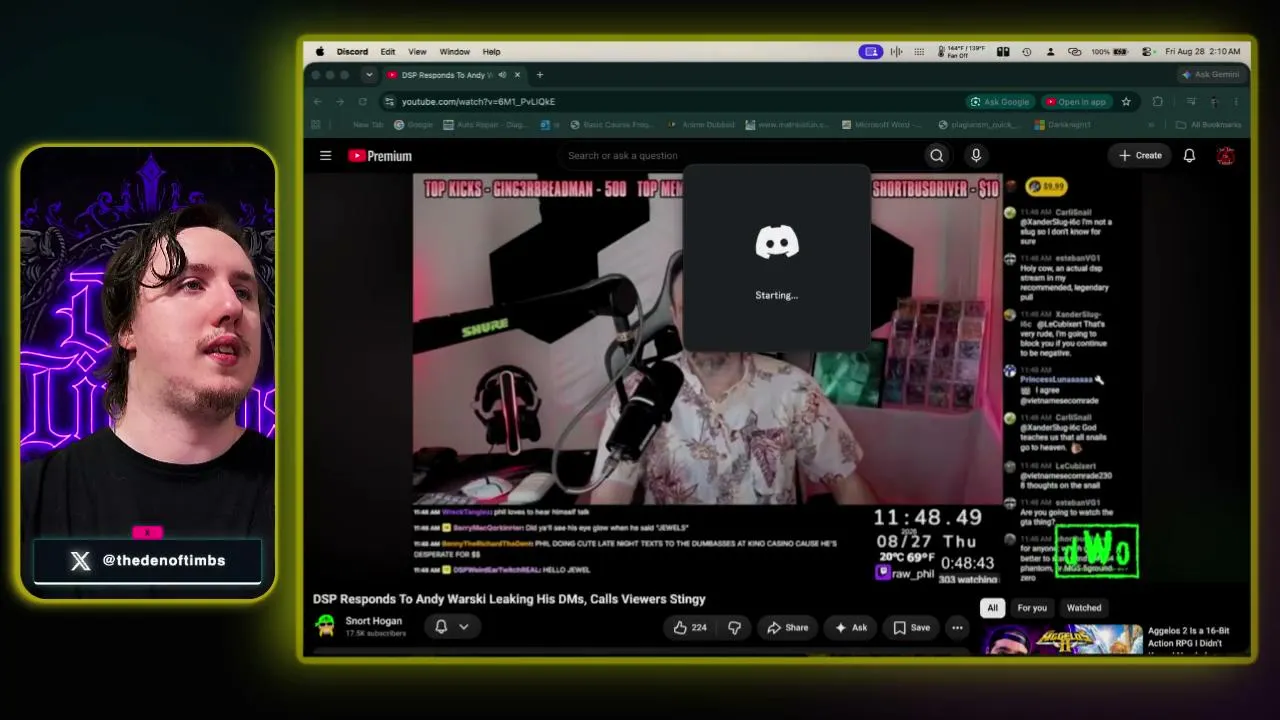Click the Ask Google lens button

(x=999, y=101)
